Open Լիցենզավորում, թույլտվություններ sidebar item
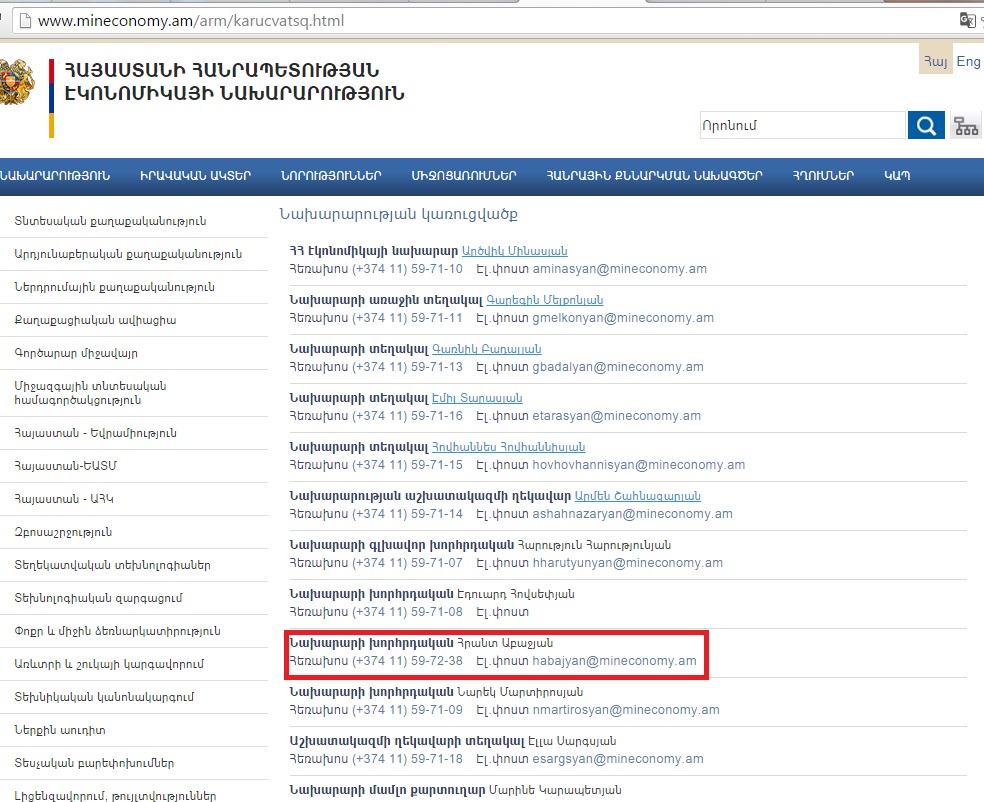The height and width of the screenshot is (802, 984). pyautogui.click(x=115, y=796)
